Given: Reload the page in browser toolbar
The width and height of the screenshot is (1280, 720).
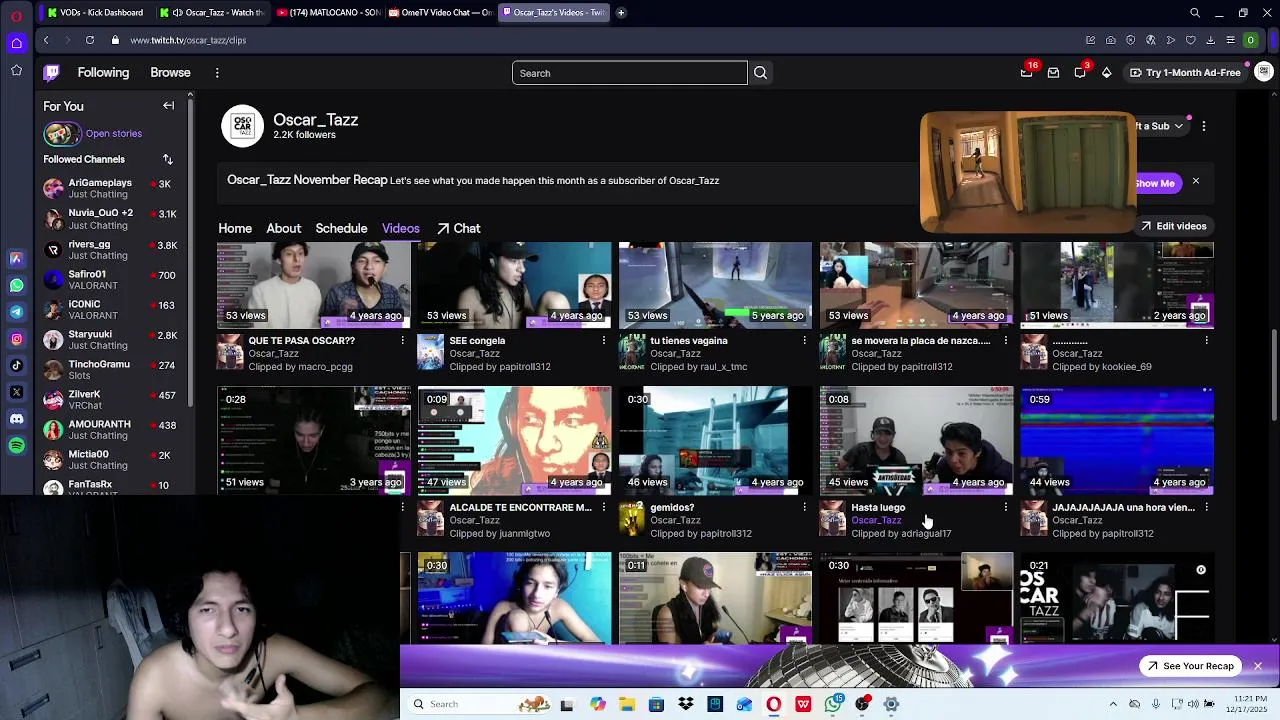Looking at the screenshot, I should tap(90, 40).
